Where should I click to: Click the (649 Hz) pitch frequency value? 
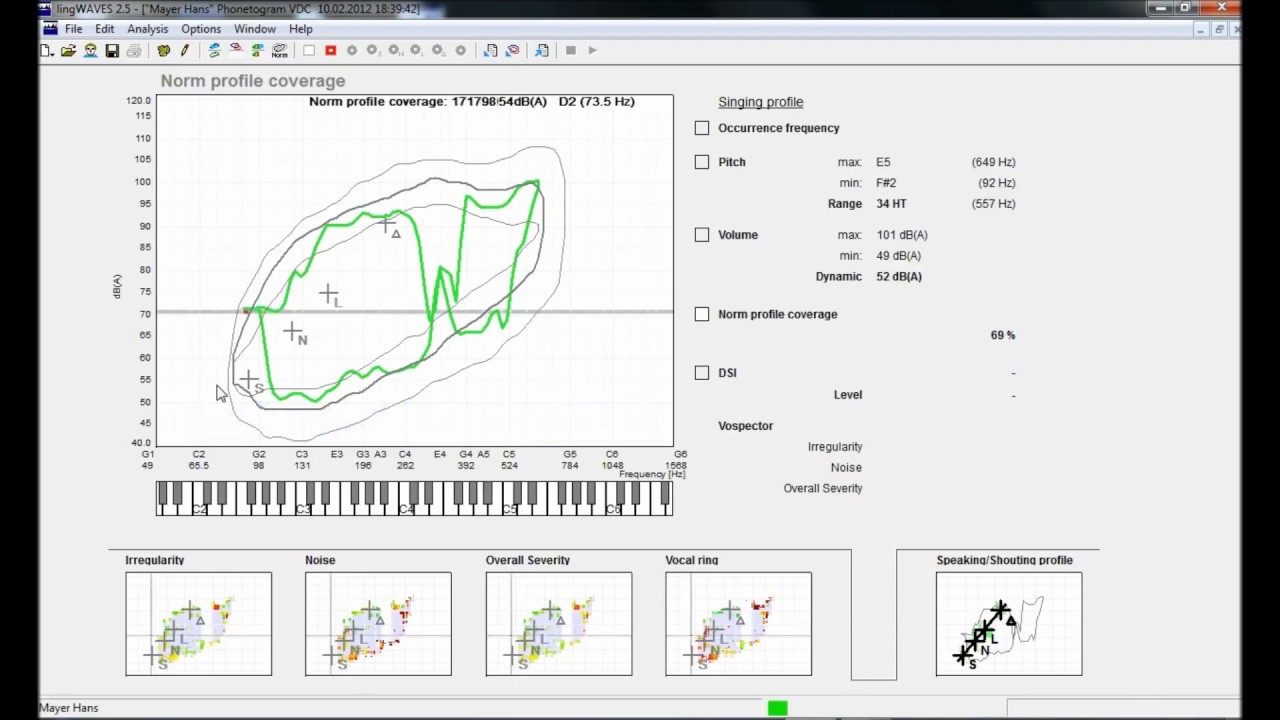[993, 162]
